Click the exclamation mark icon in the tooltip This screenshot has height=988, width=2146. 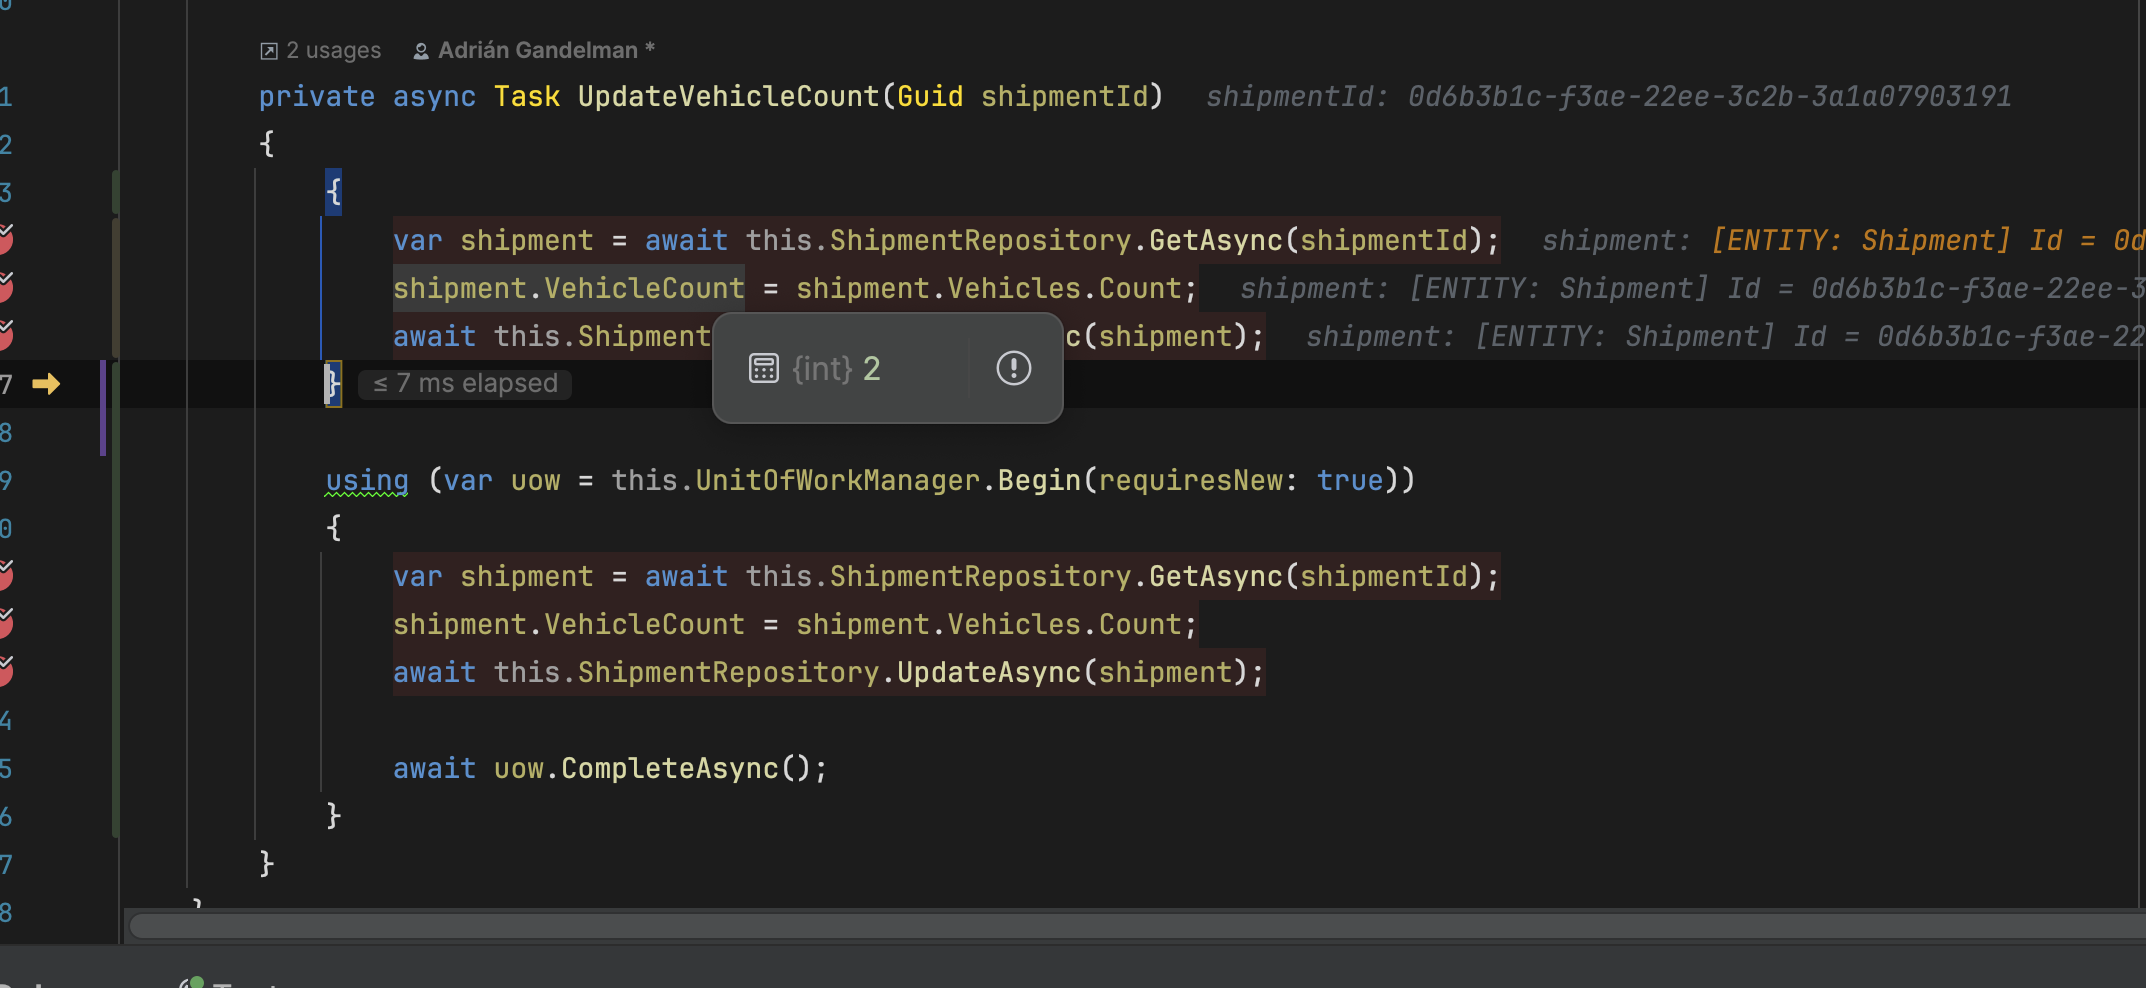[1013, 369]
